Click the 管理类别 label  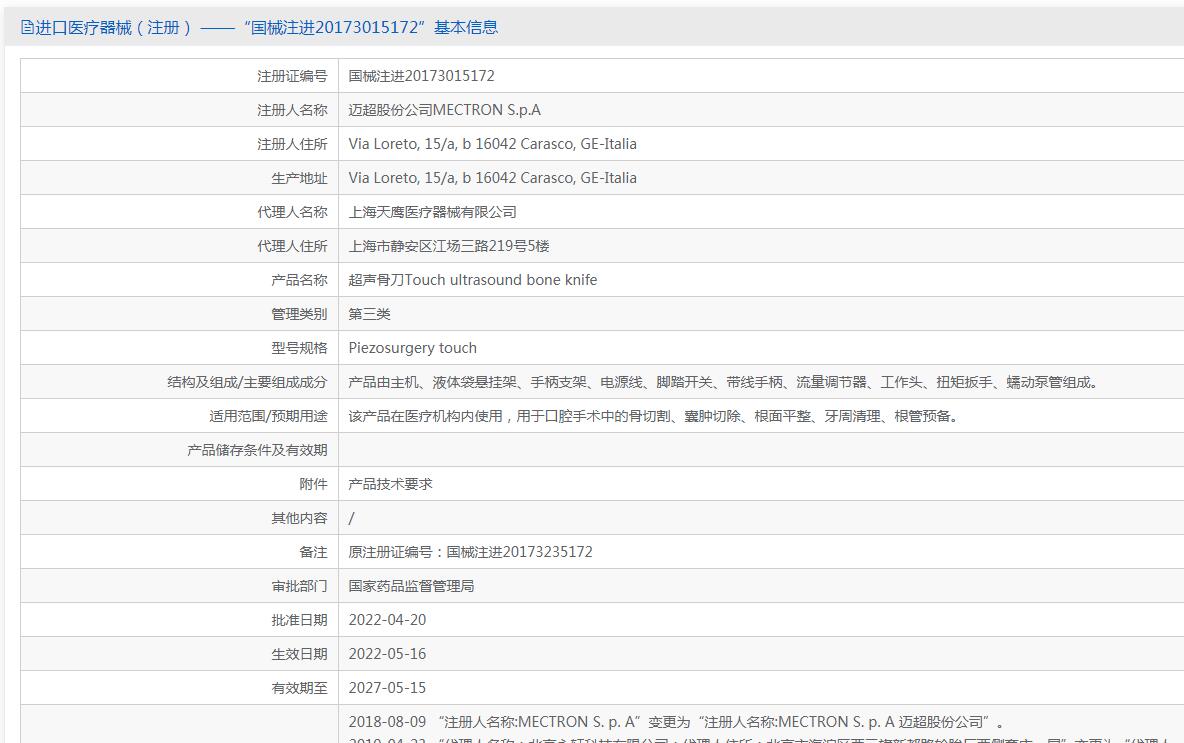299,314
